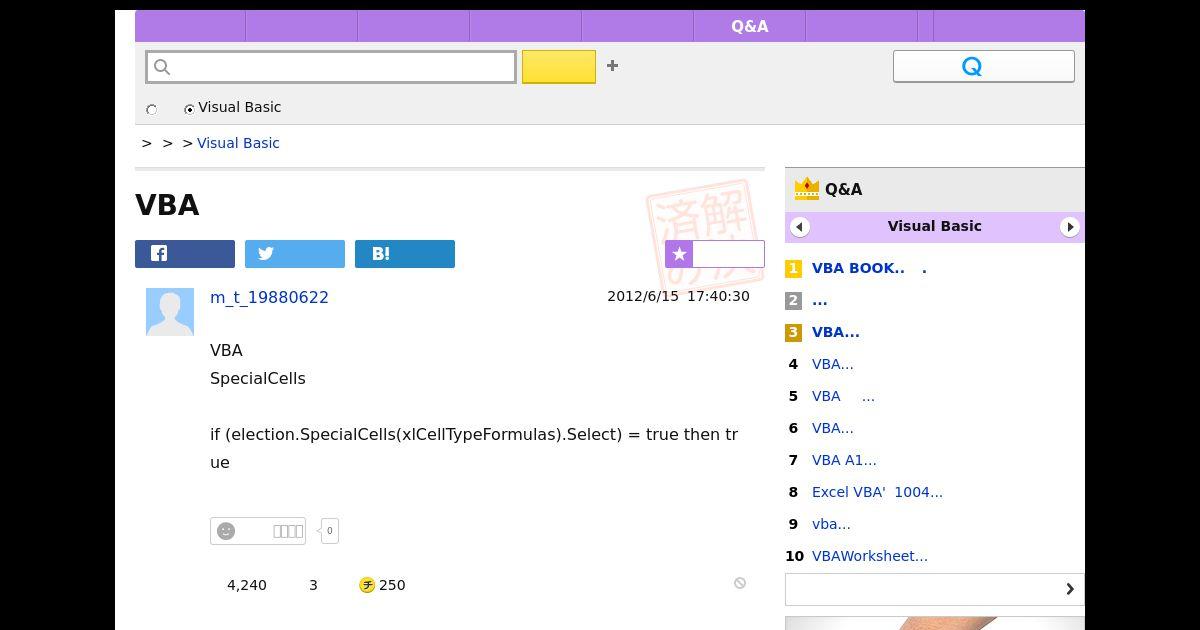Bookmark with the Hatena B! button

(405, 254)
